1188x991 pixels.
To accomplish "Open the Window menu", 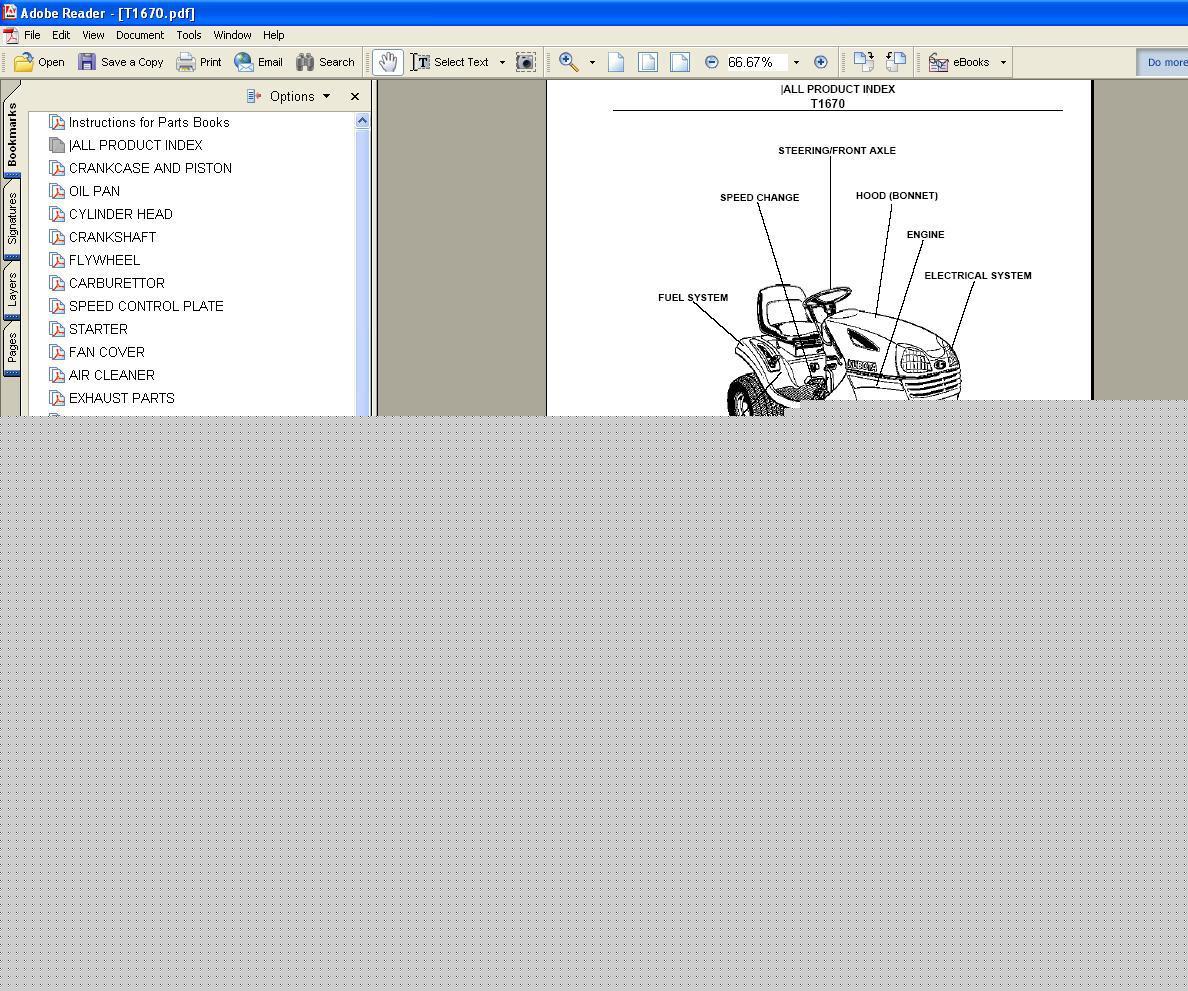I will (232, 35).
